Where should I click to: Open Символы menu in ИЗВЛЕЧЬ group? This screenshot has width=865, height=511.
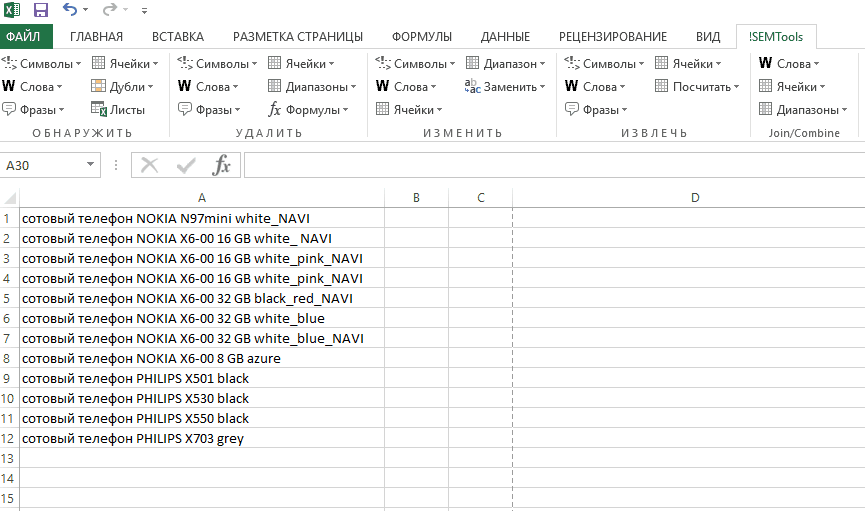(x=604, y=63)
